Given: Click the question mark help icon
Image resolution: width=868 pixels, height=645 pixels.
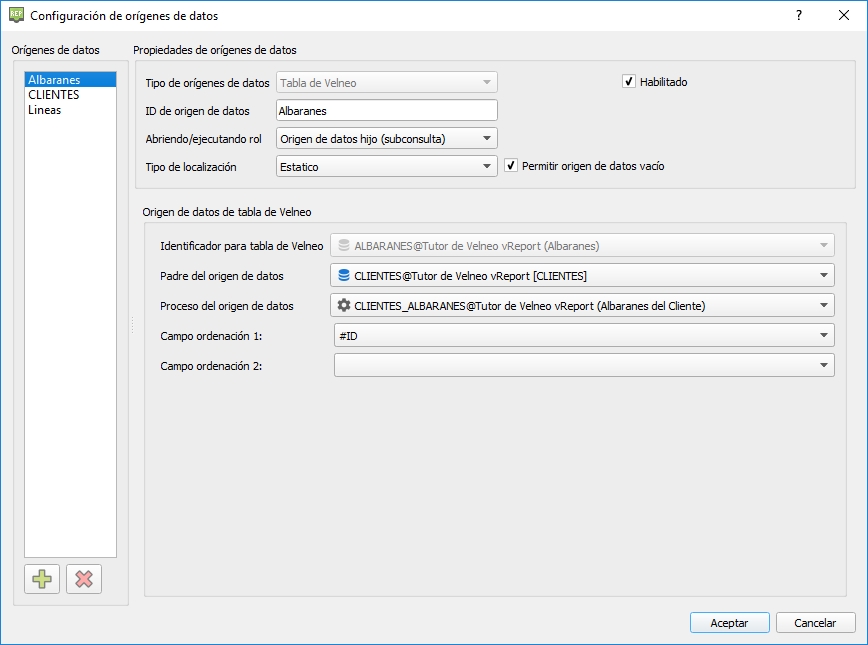Looking at the screenshot, I should point(799,16).
